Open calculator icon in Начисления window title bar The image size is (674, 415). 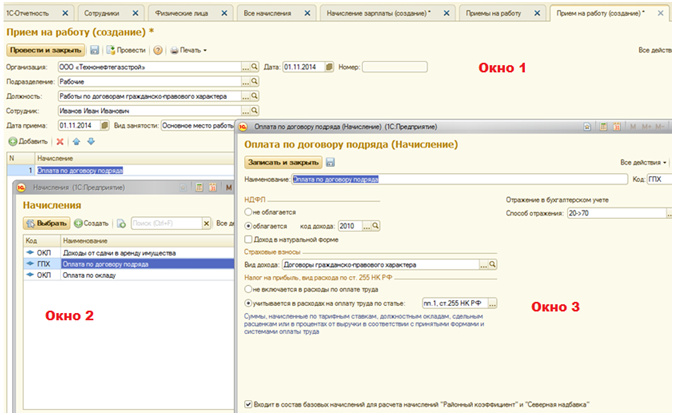[199, 188]
